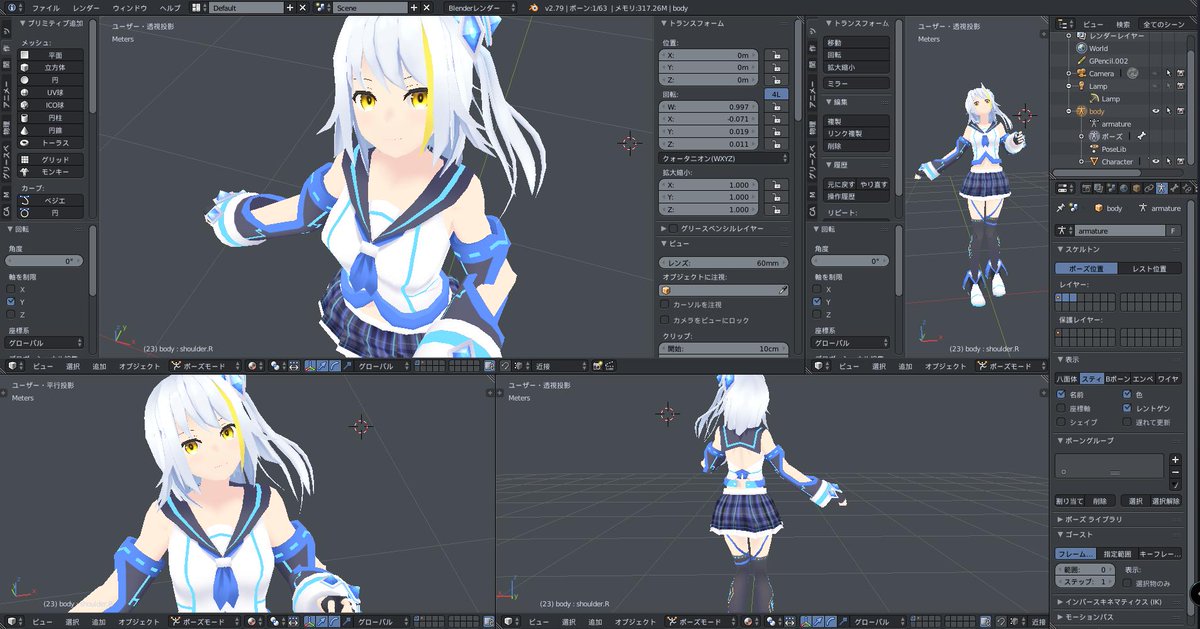Viewport: 1200px width, 629px height.
Task: Open the 検索 menu in outliner header
Action: [1124, 23]
